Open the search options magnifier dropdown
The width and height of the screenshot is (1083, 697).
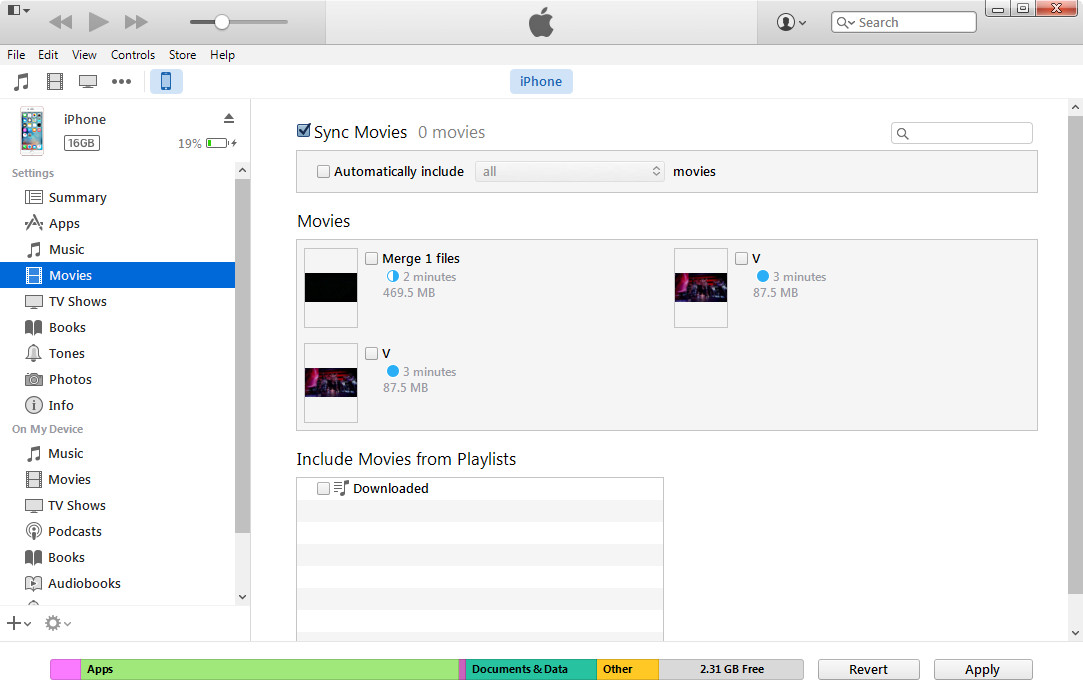845,22
